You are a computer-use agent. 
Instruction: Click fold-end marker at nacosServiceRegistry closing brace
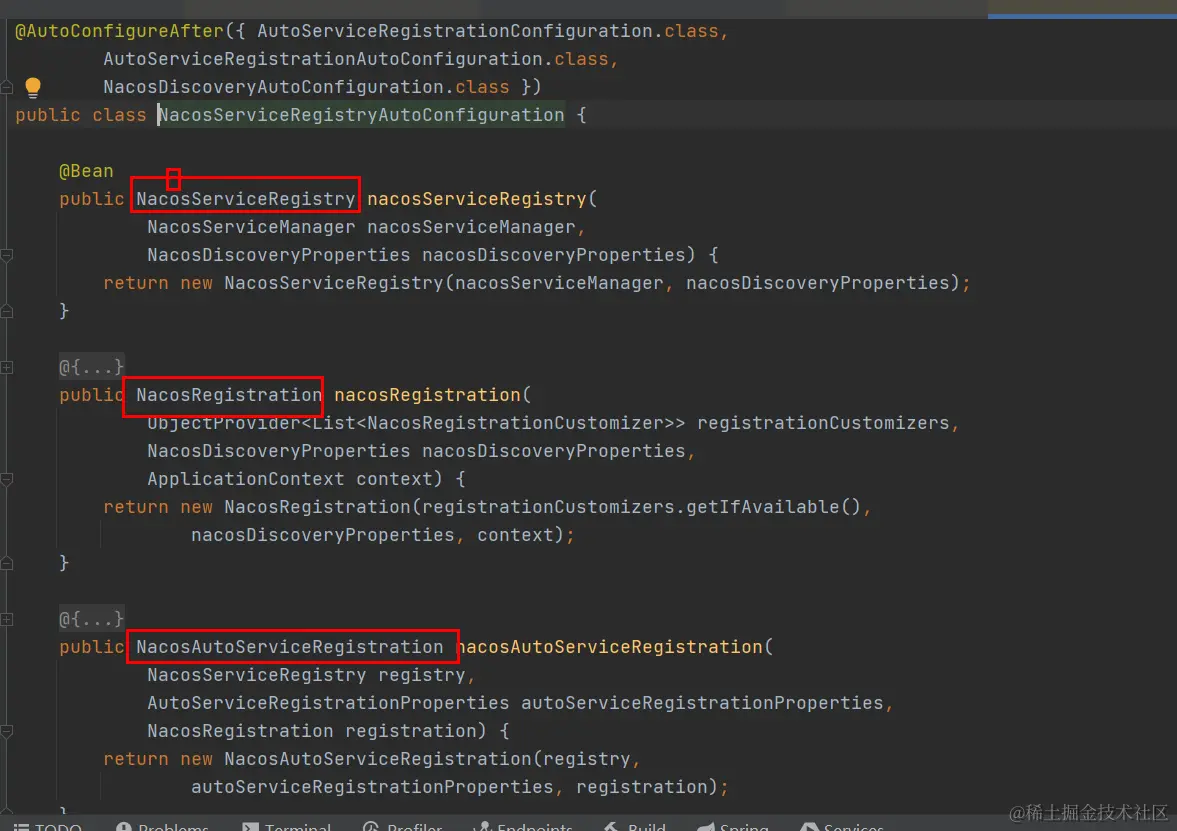[7, 311]
